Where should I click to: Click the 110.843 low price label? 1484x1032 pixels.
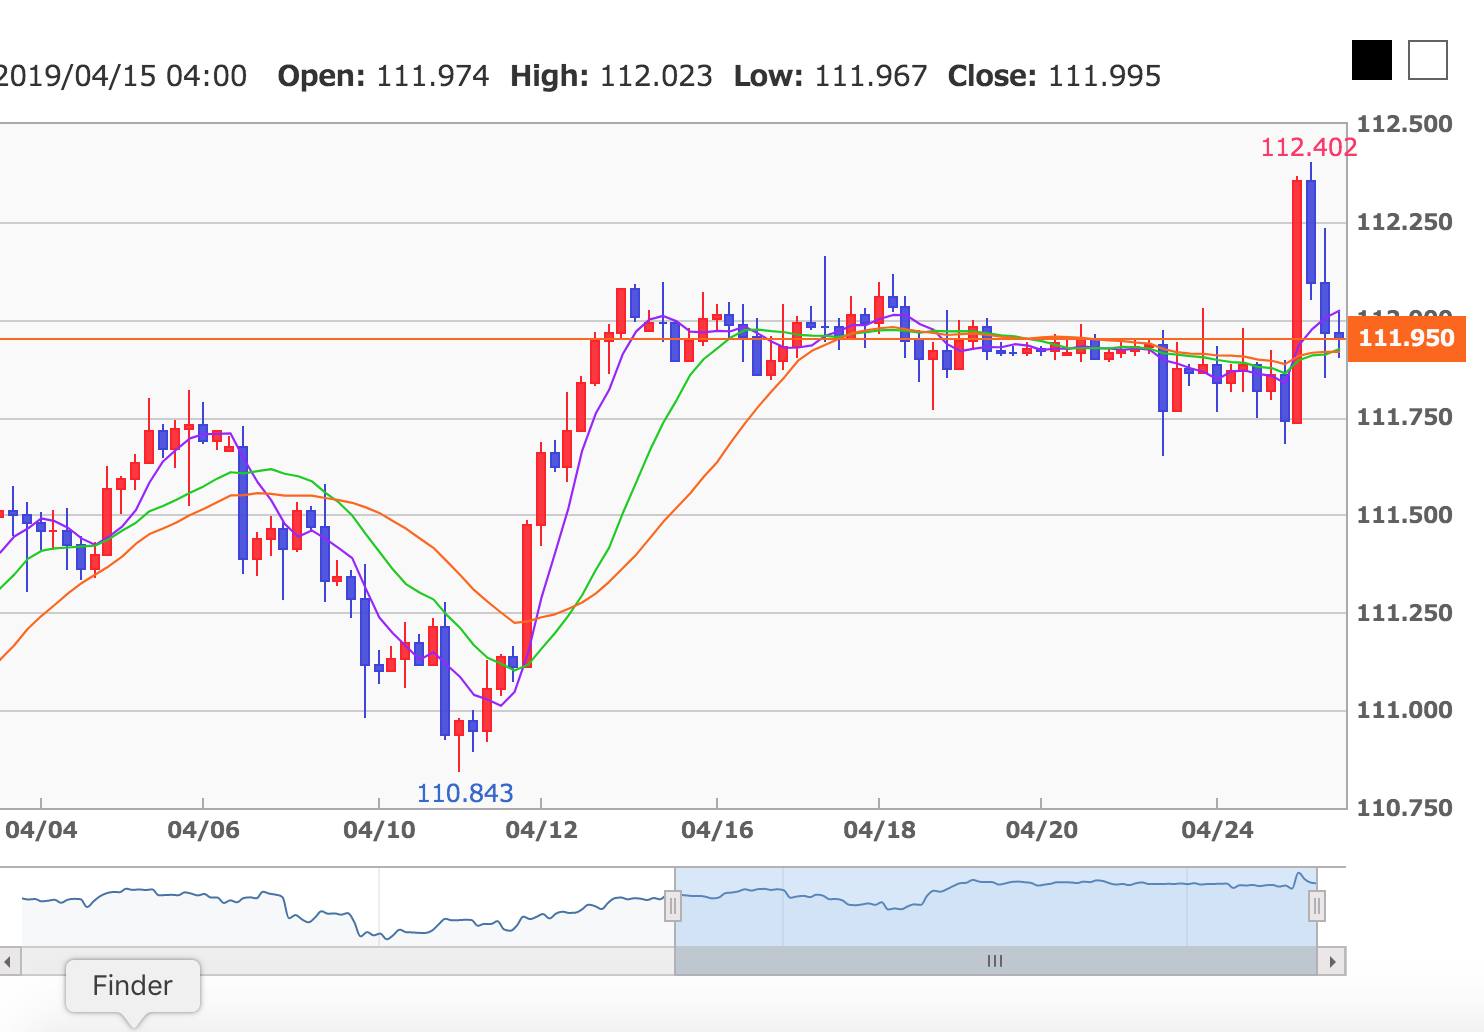(x=464, y=793)
